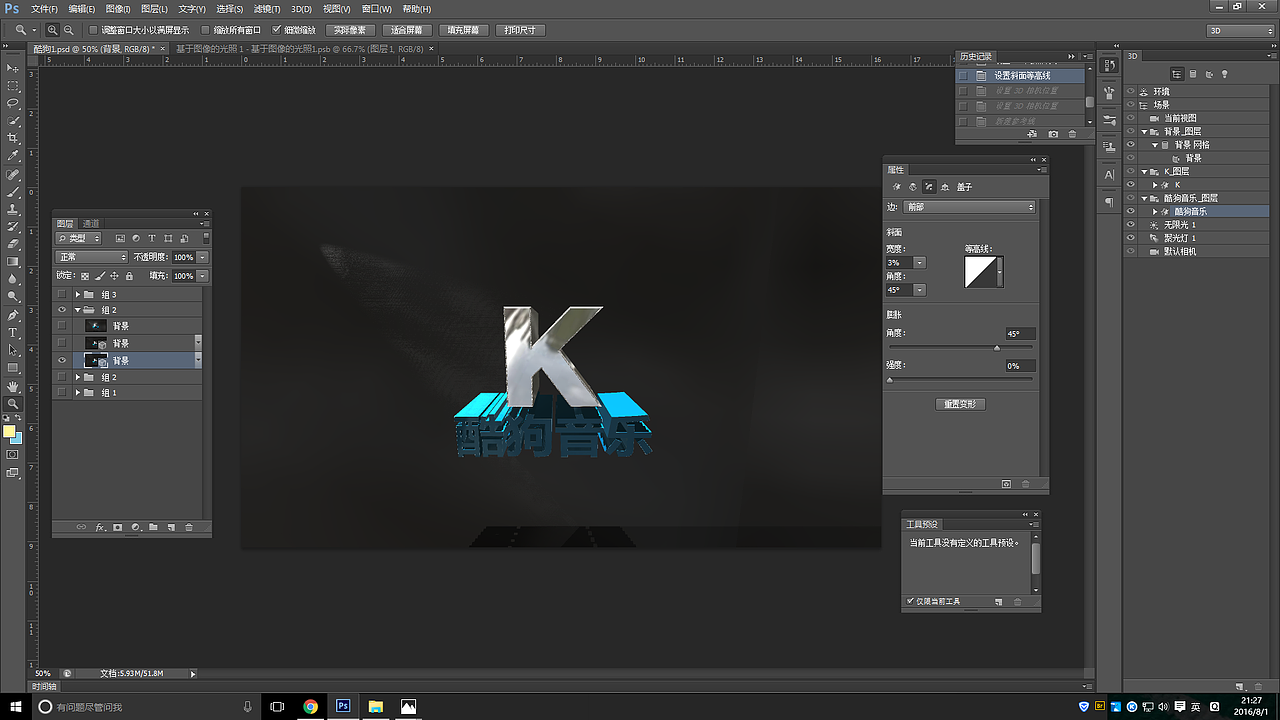
Task: Select the Crop tool
Action: (x=13, y=138)
